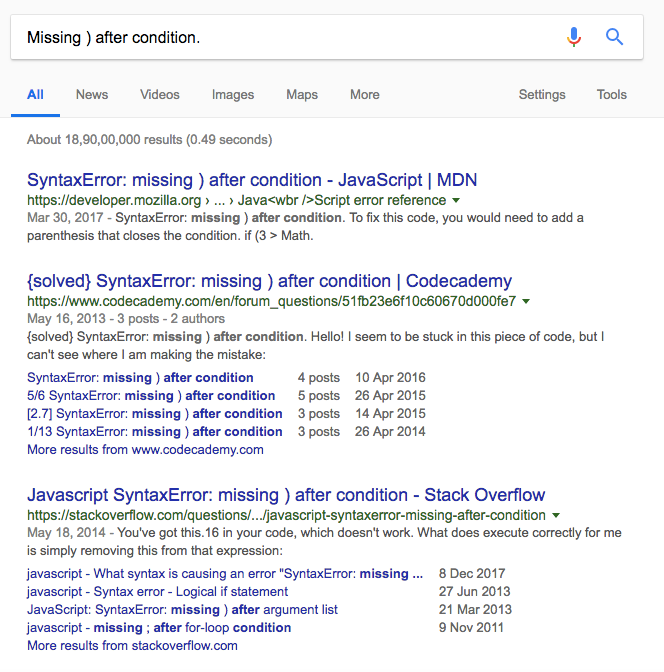Expand the arrow next to developer.mozilla.org URL
The image size is (664, 672).
tap(456, 200)
